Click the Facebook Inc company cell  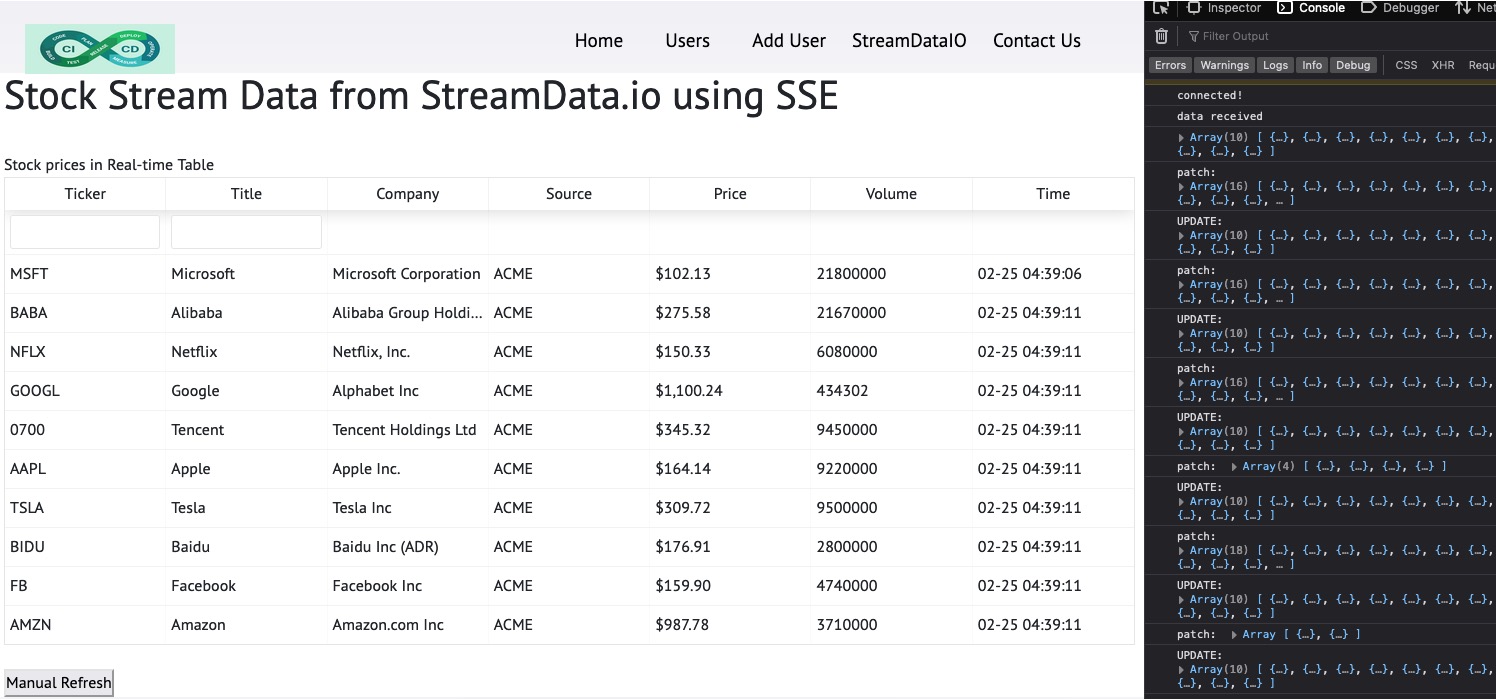click(x=407, y=586)
